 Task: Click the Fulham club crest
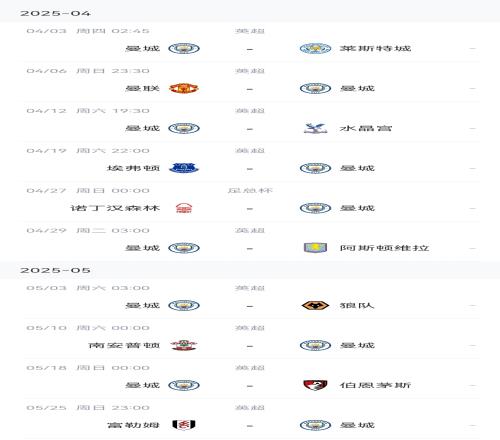pyautogui.click(x=184, y=425)
